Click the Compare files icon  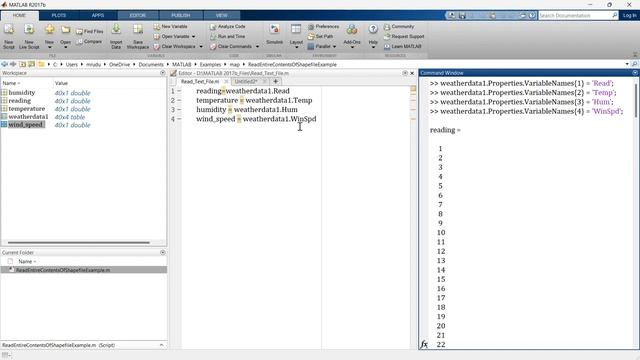pyautogui.click(x=79, y=42)
